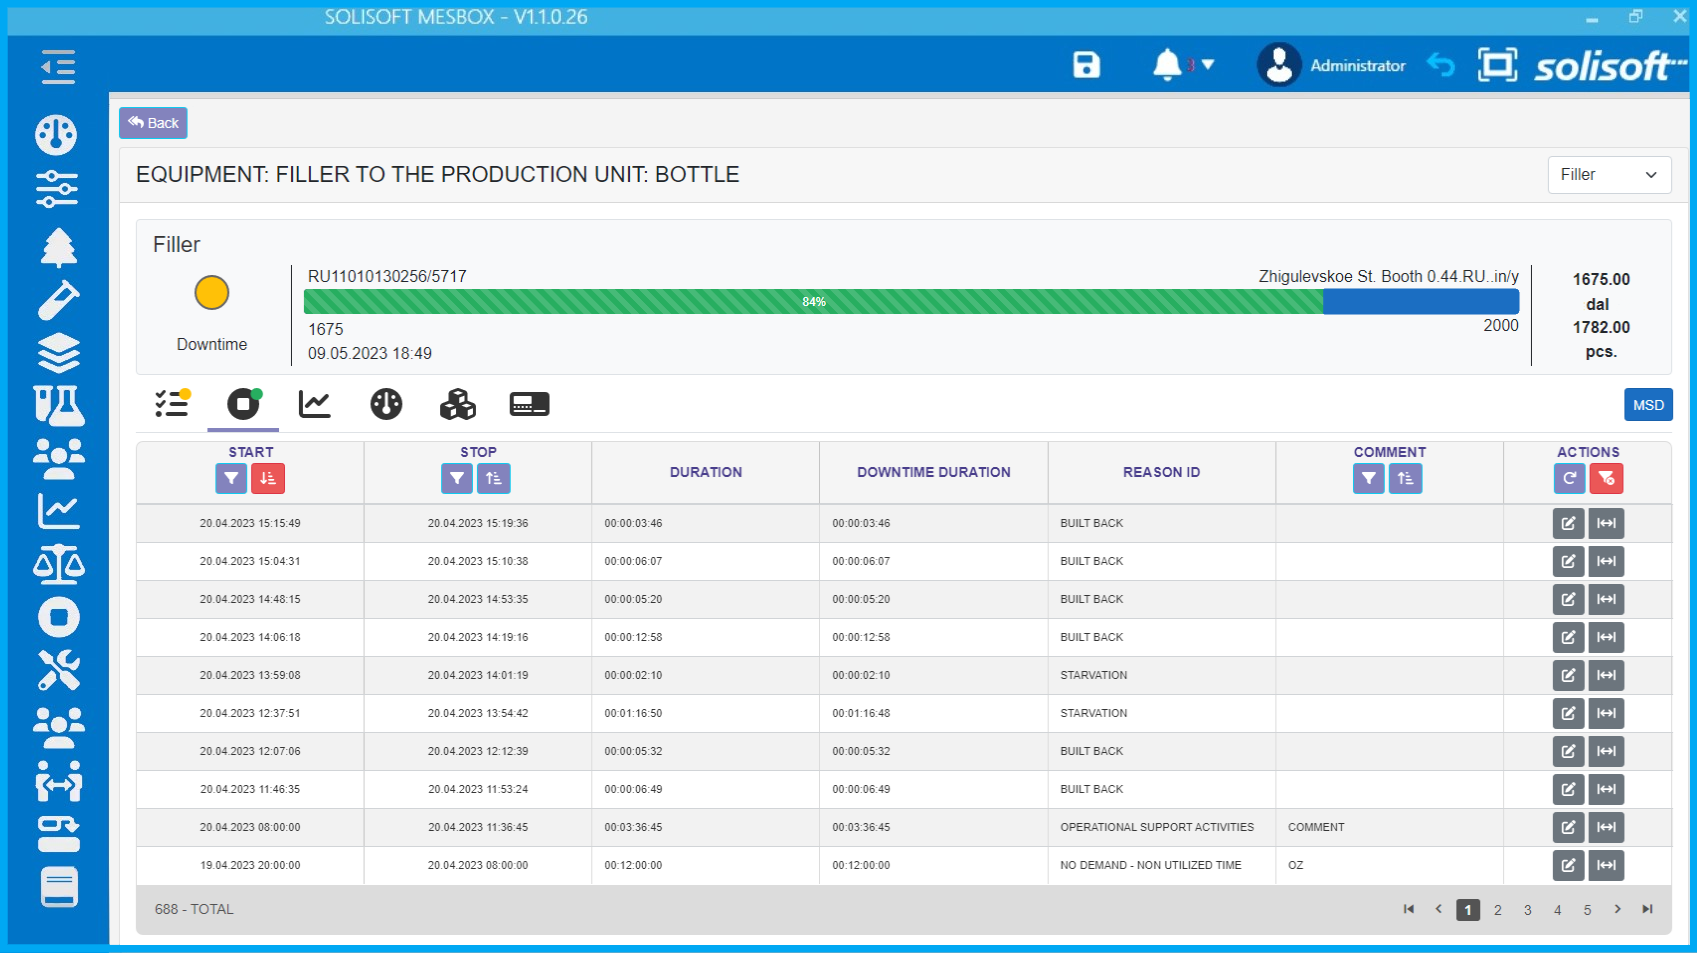The image size is (1697, 953).
Task: Filter the STOP column
Action: coord(457,478)
